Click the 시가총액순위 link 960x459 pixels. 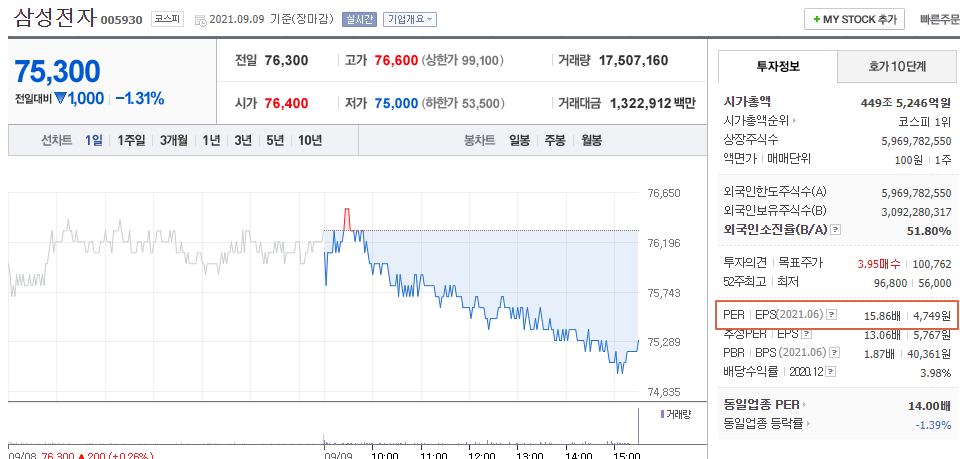(756, 121)
